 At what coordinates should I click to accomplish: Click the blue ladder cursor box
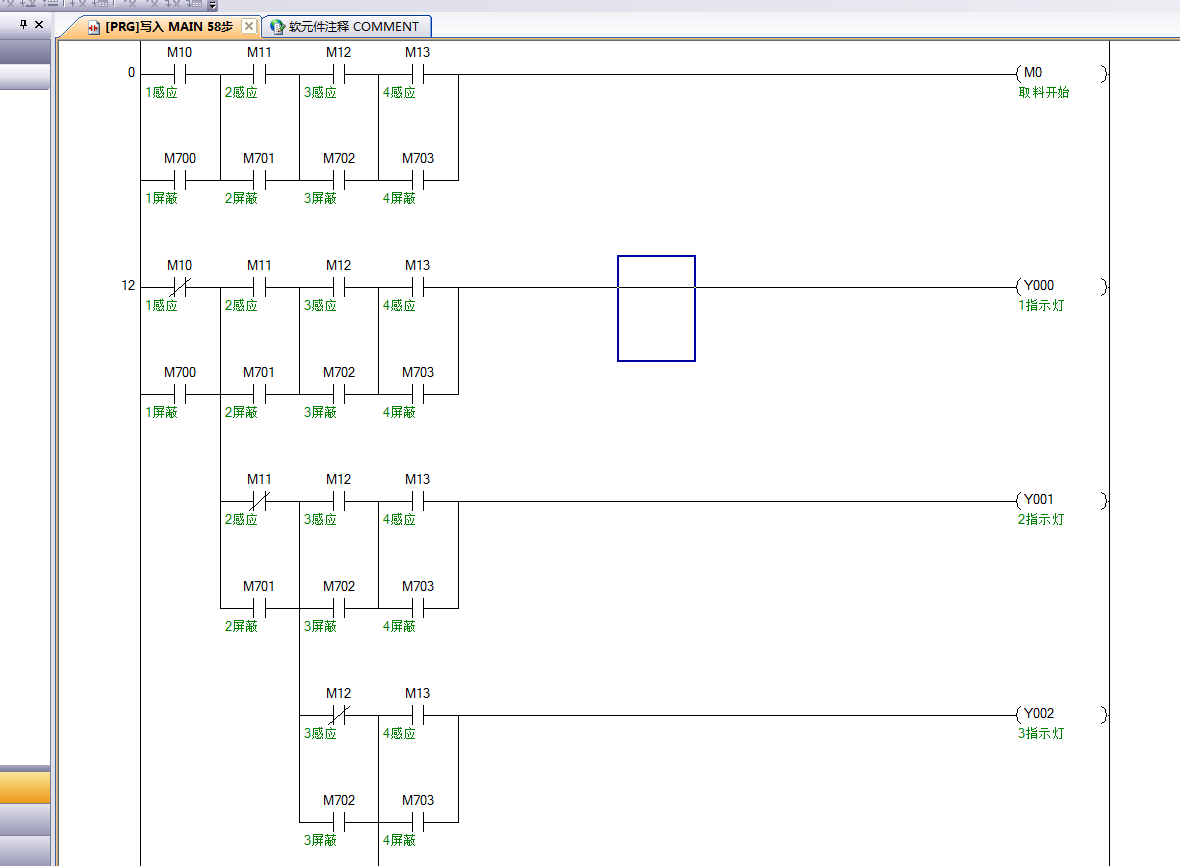(x=656, y=308)
